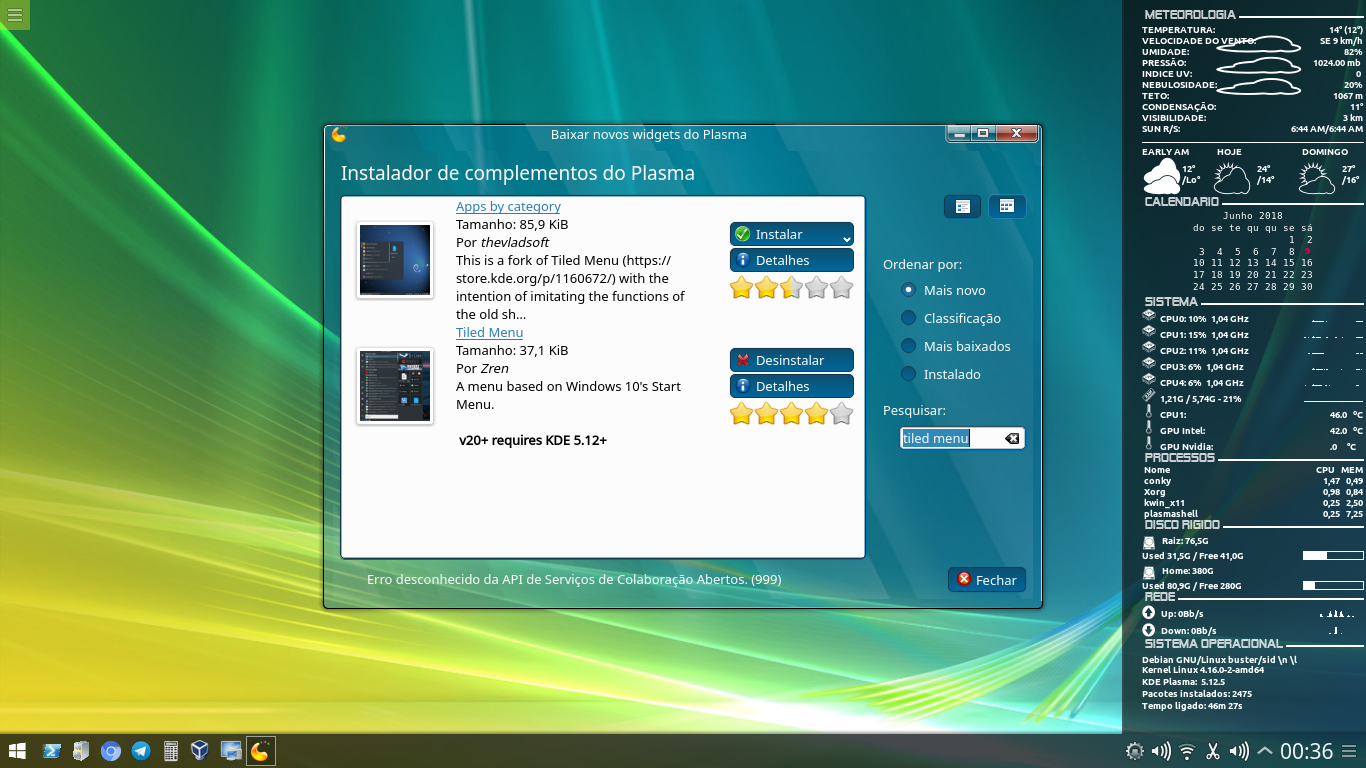Switch to the details list view mode

pyautogui.click(x=962, y=206)
